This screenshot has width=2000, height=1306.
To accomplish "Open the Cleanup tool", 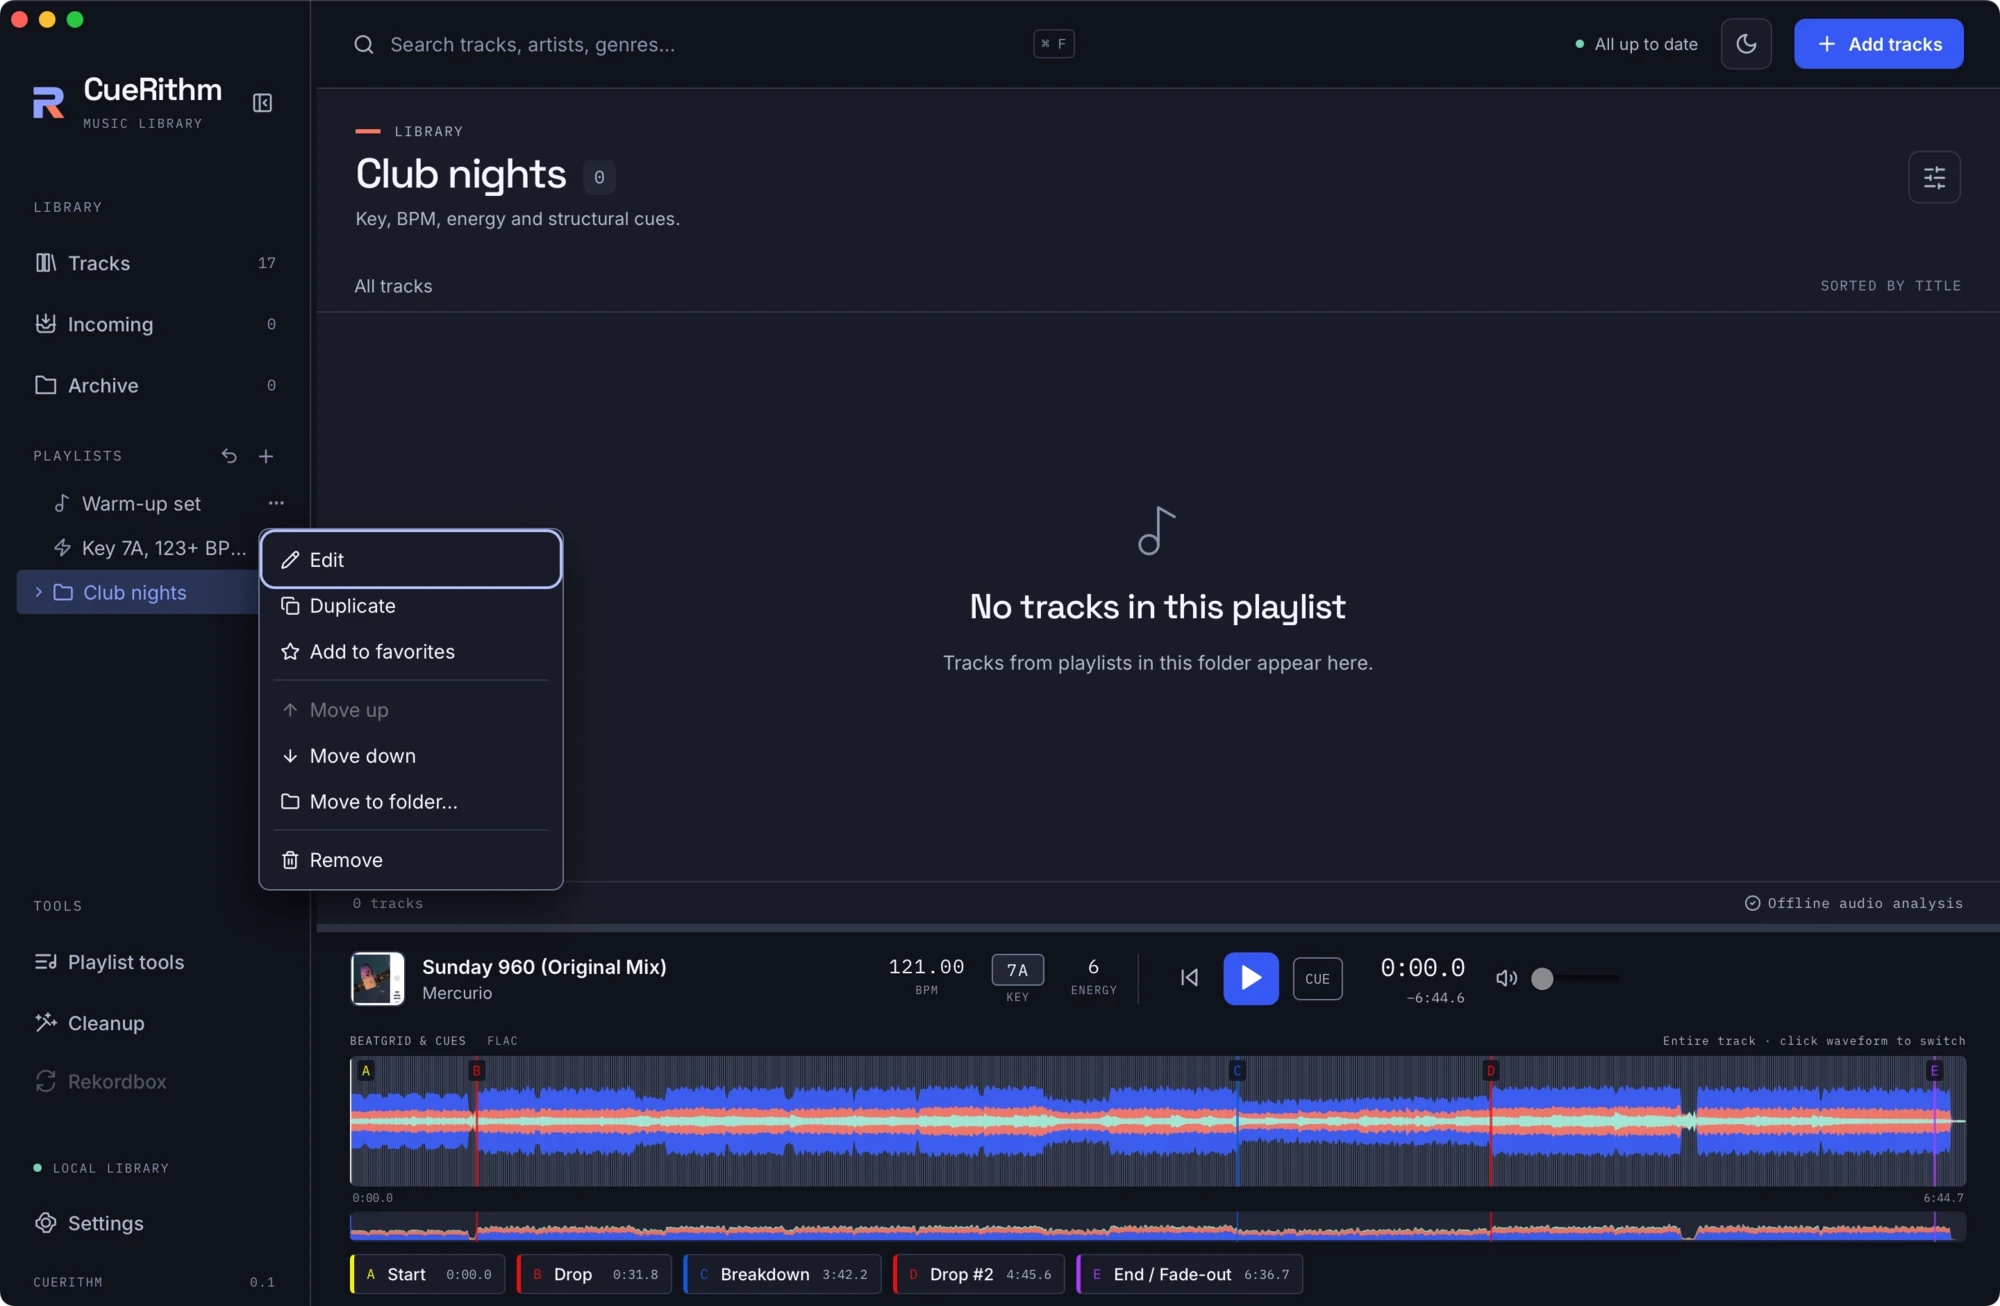I will [x=155, y=1023].
